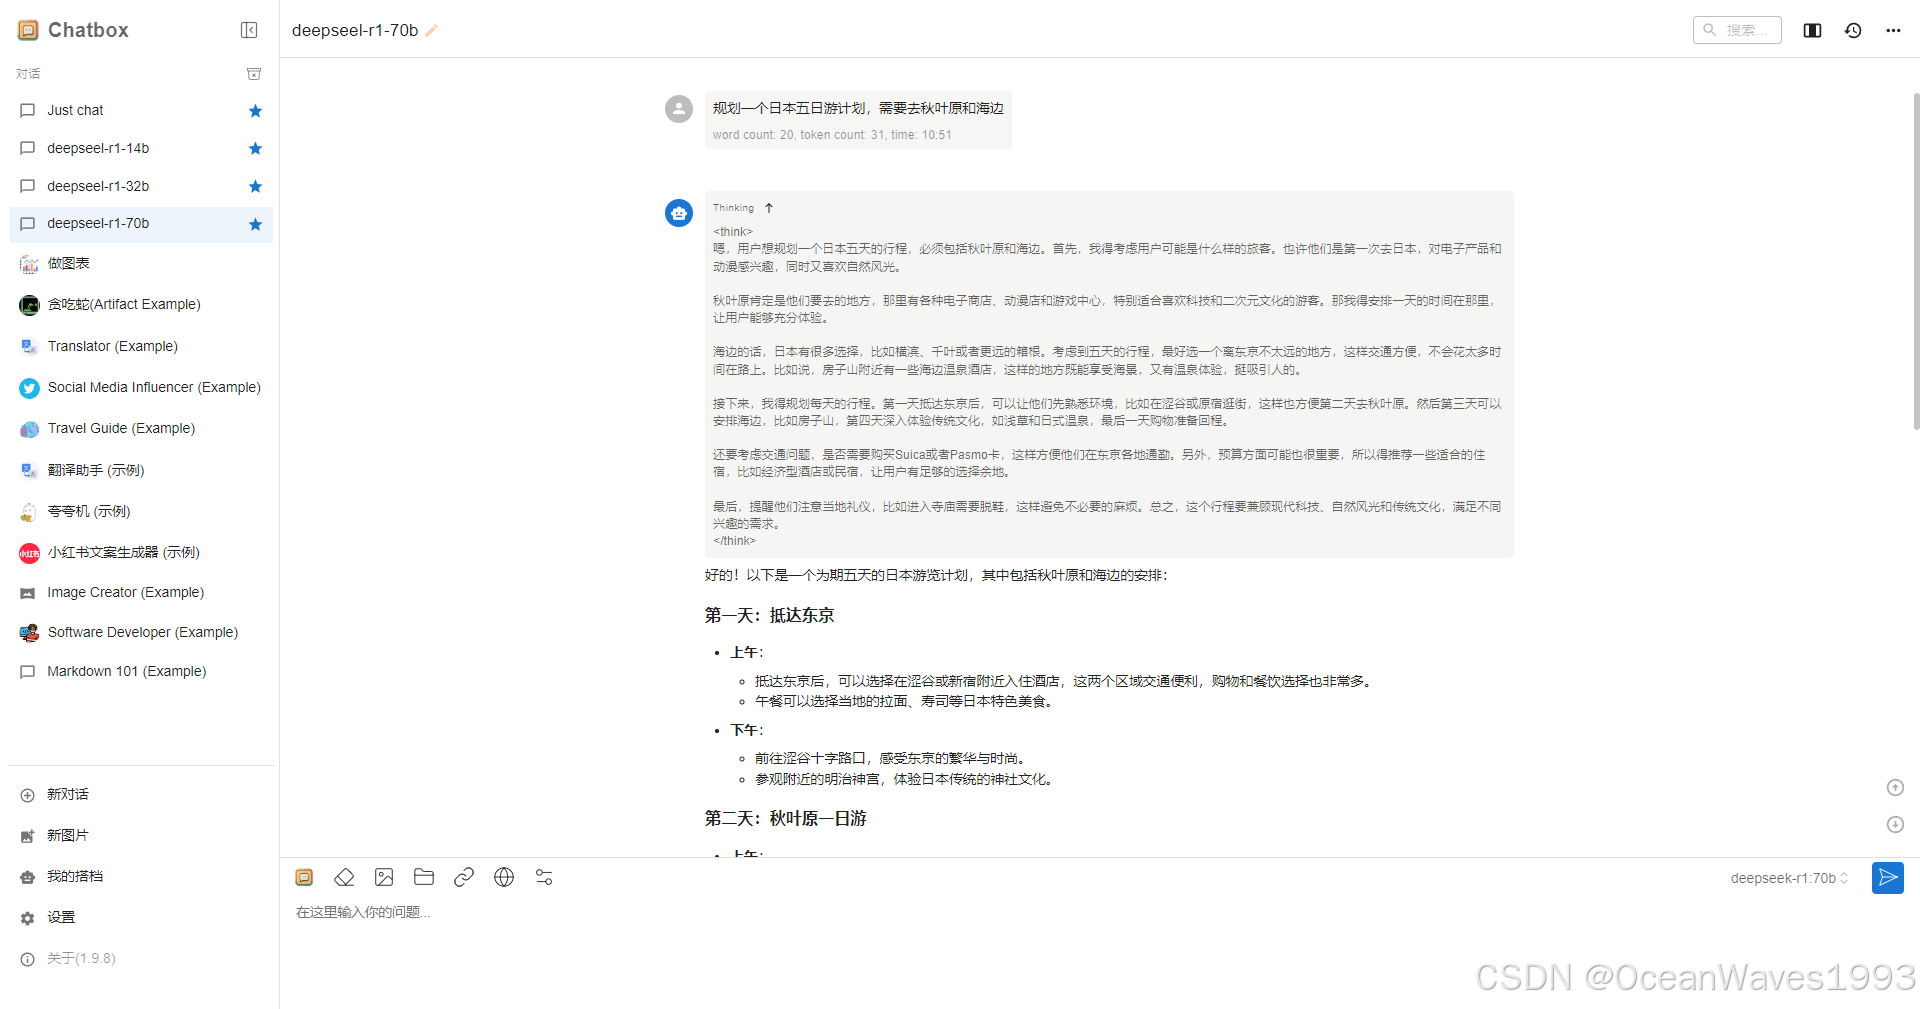Open the deepseel-r1-14b conversation
Image resolution: width=1920 pixels, height=1009 pixels.
141,148
